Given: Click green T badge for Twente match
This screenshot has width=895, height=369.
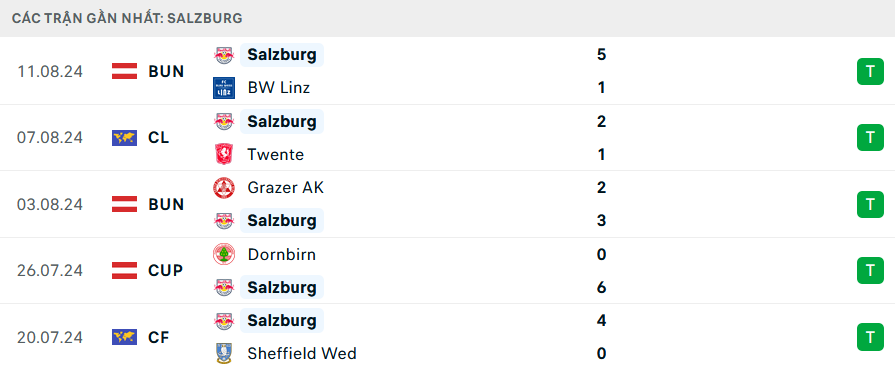Looking at the screenshot, I should 870,138.
